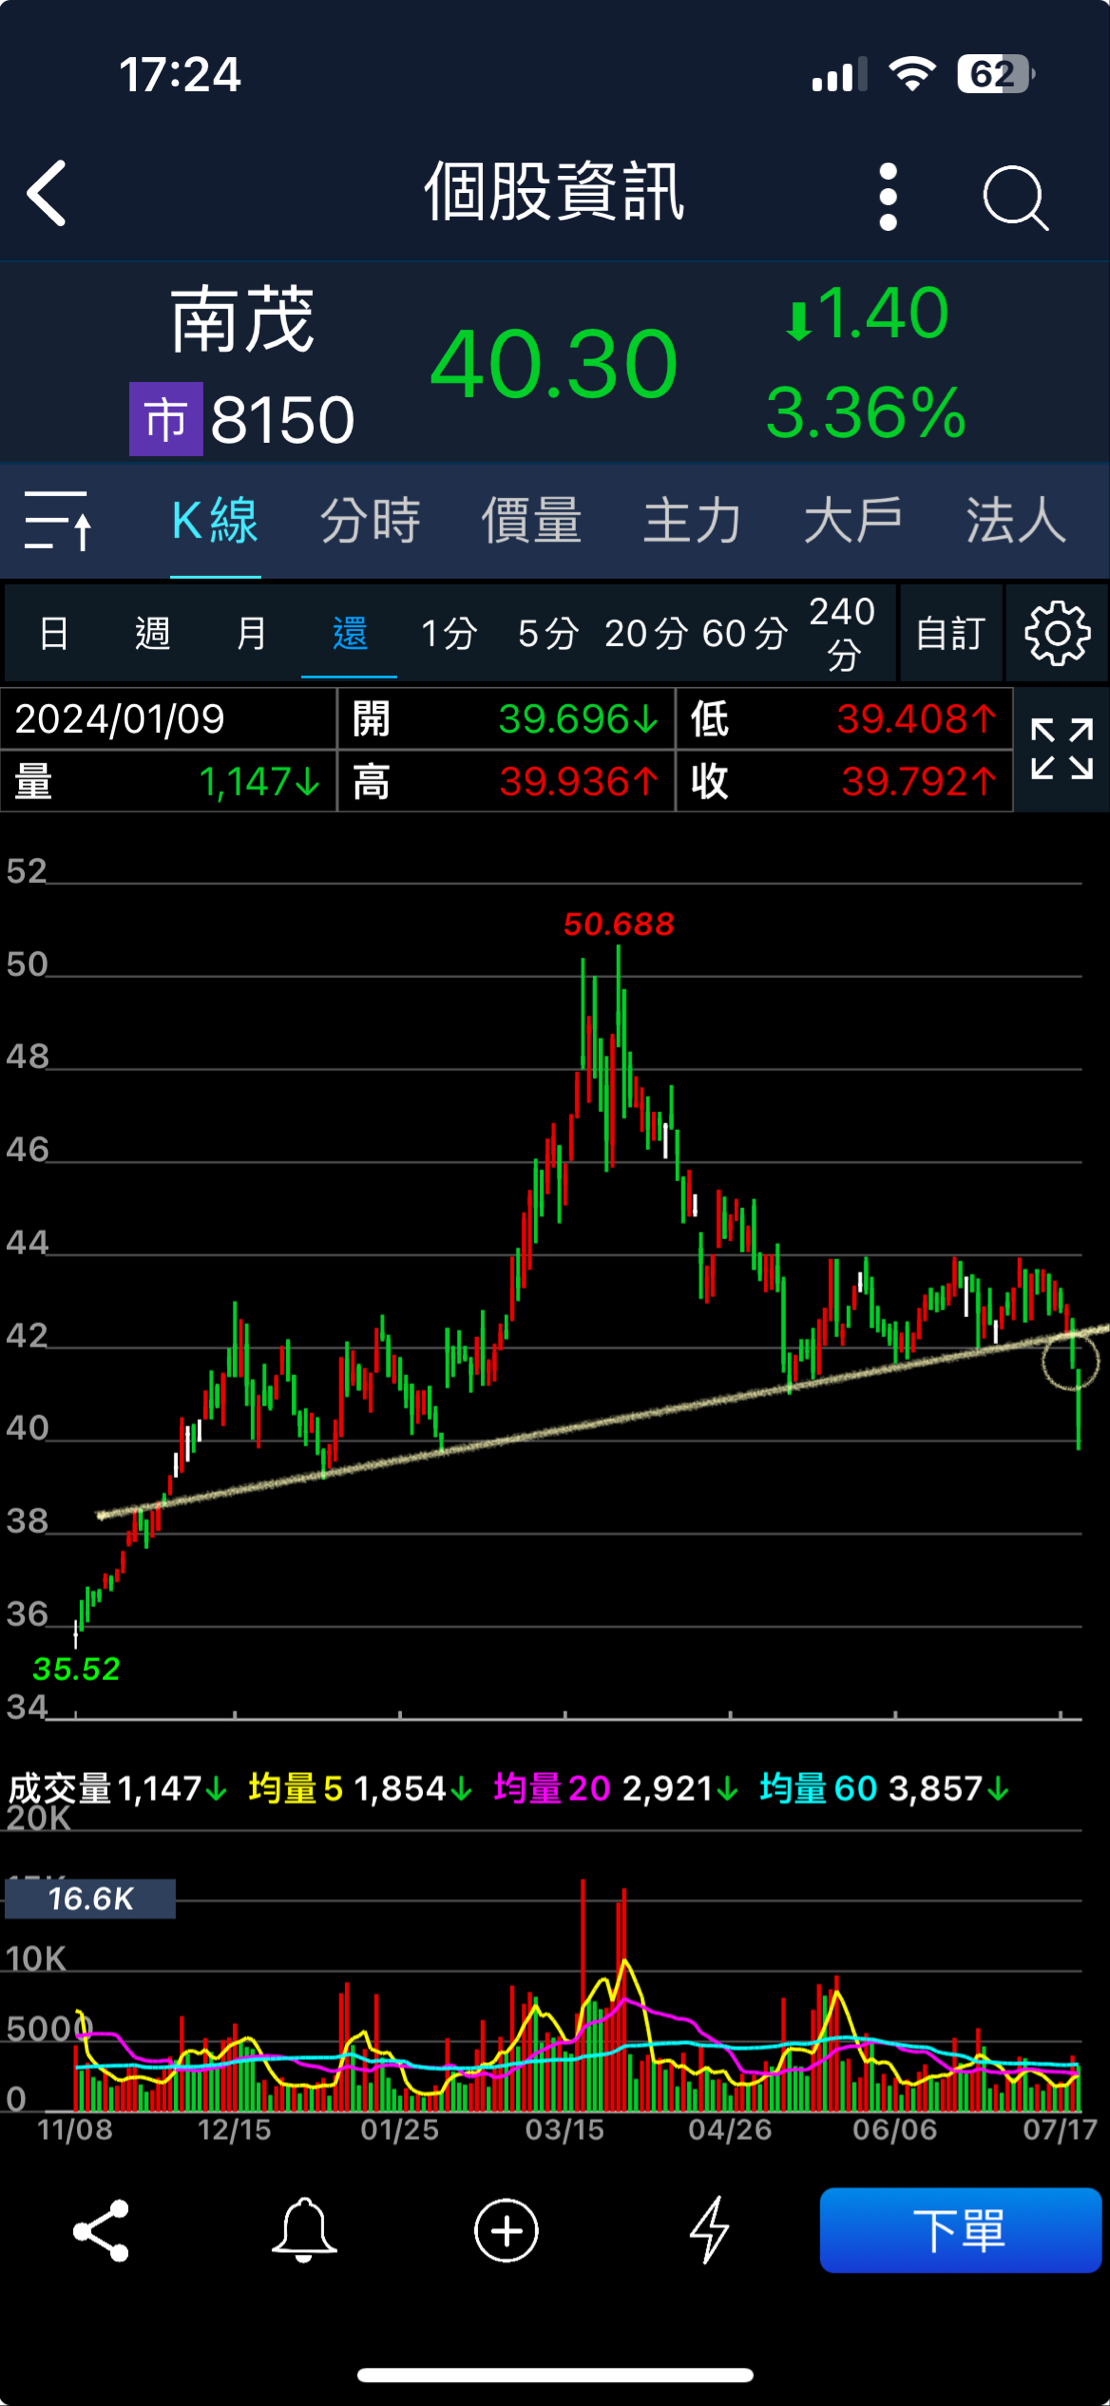Select the 240分 interval option

[x=842, y=634]
